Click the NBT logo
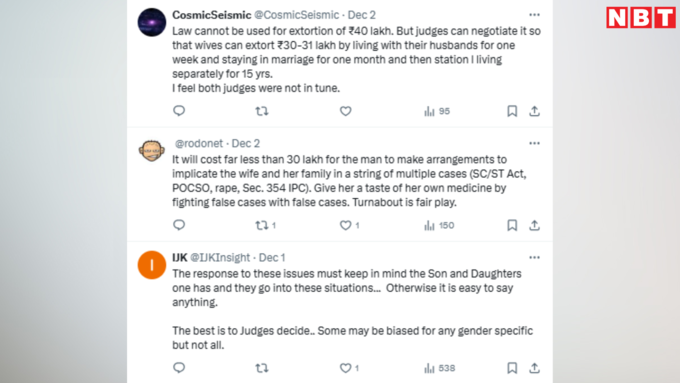Viewport: 680px width, 383px height. click(x=641, y=17)
